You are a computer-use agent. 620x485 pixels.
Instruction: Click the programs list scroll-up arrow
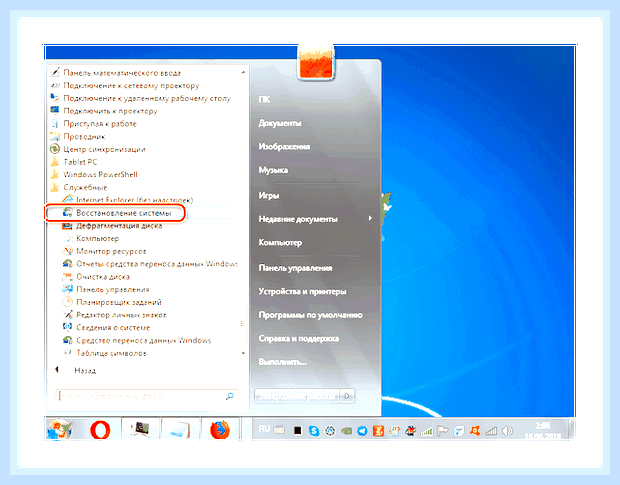pyautogui.click(x=243, y=72)
